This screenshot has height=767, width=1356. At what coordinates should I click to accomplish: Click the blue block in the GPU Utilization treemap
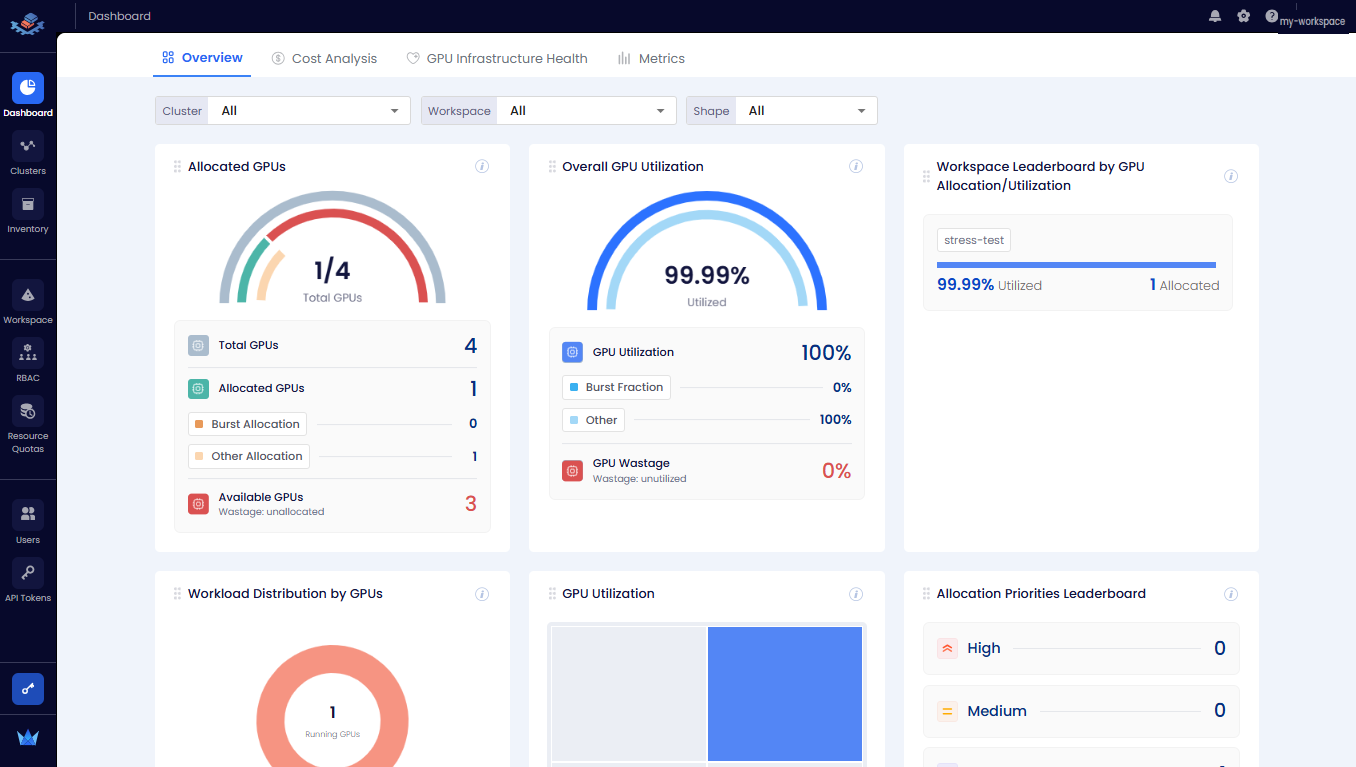pos(785,693)
